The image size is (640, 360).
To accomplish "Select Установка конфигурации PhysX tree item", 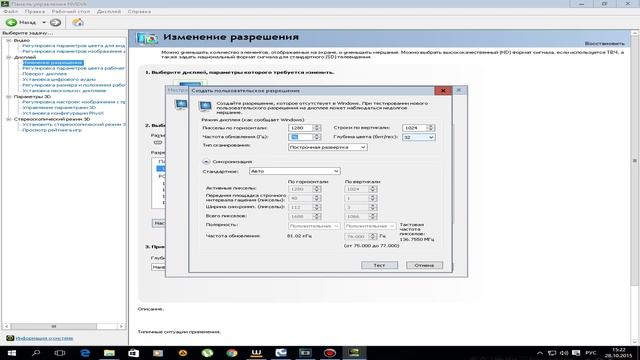I will pos(63,113).
